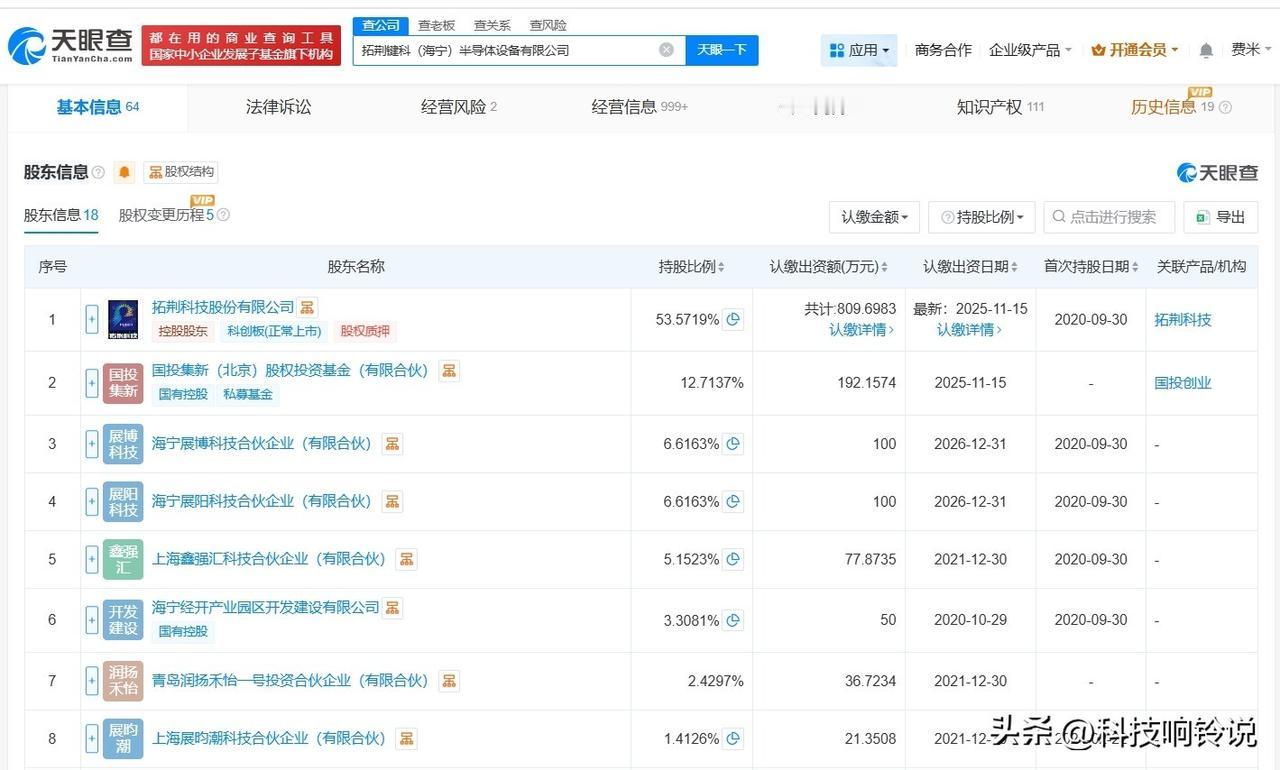Click the pie chart icon in 海宁展博科技 row
This screenshot has height=770, width=1280.
[x=733, y=444]
